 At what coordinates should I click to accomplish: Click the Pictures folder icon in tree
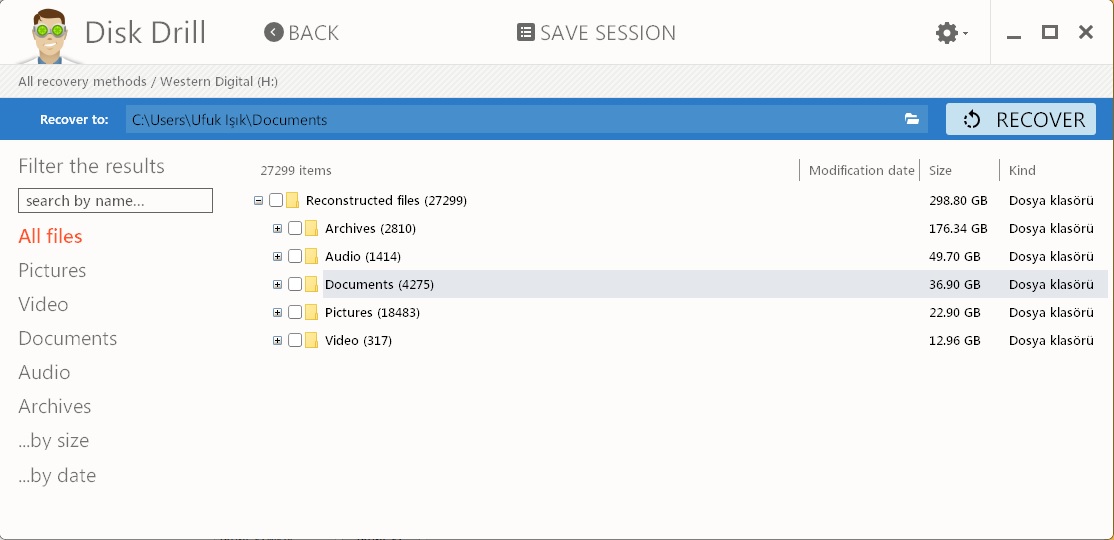point(311,313)
